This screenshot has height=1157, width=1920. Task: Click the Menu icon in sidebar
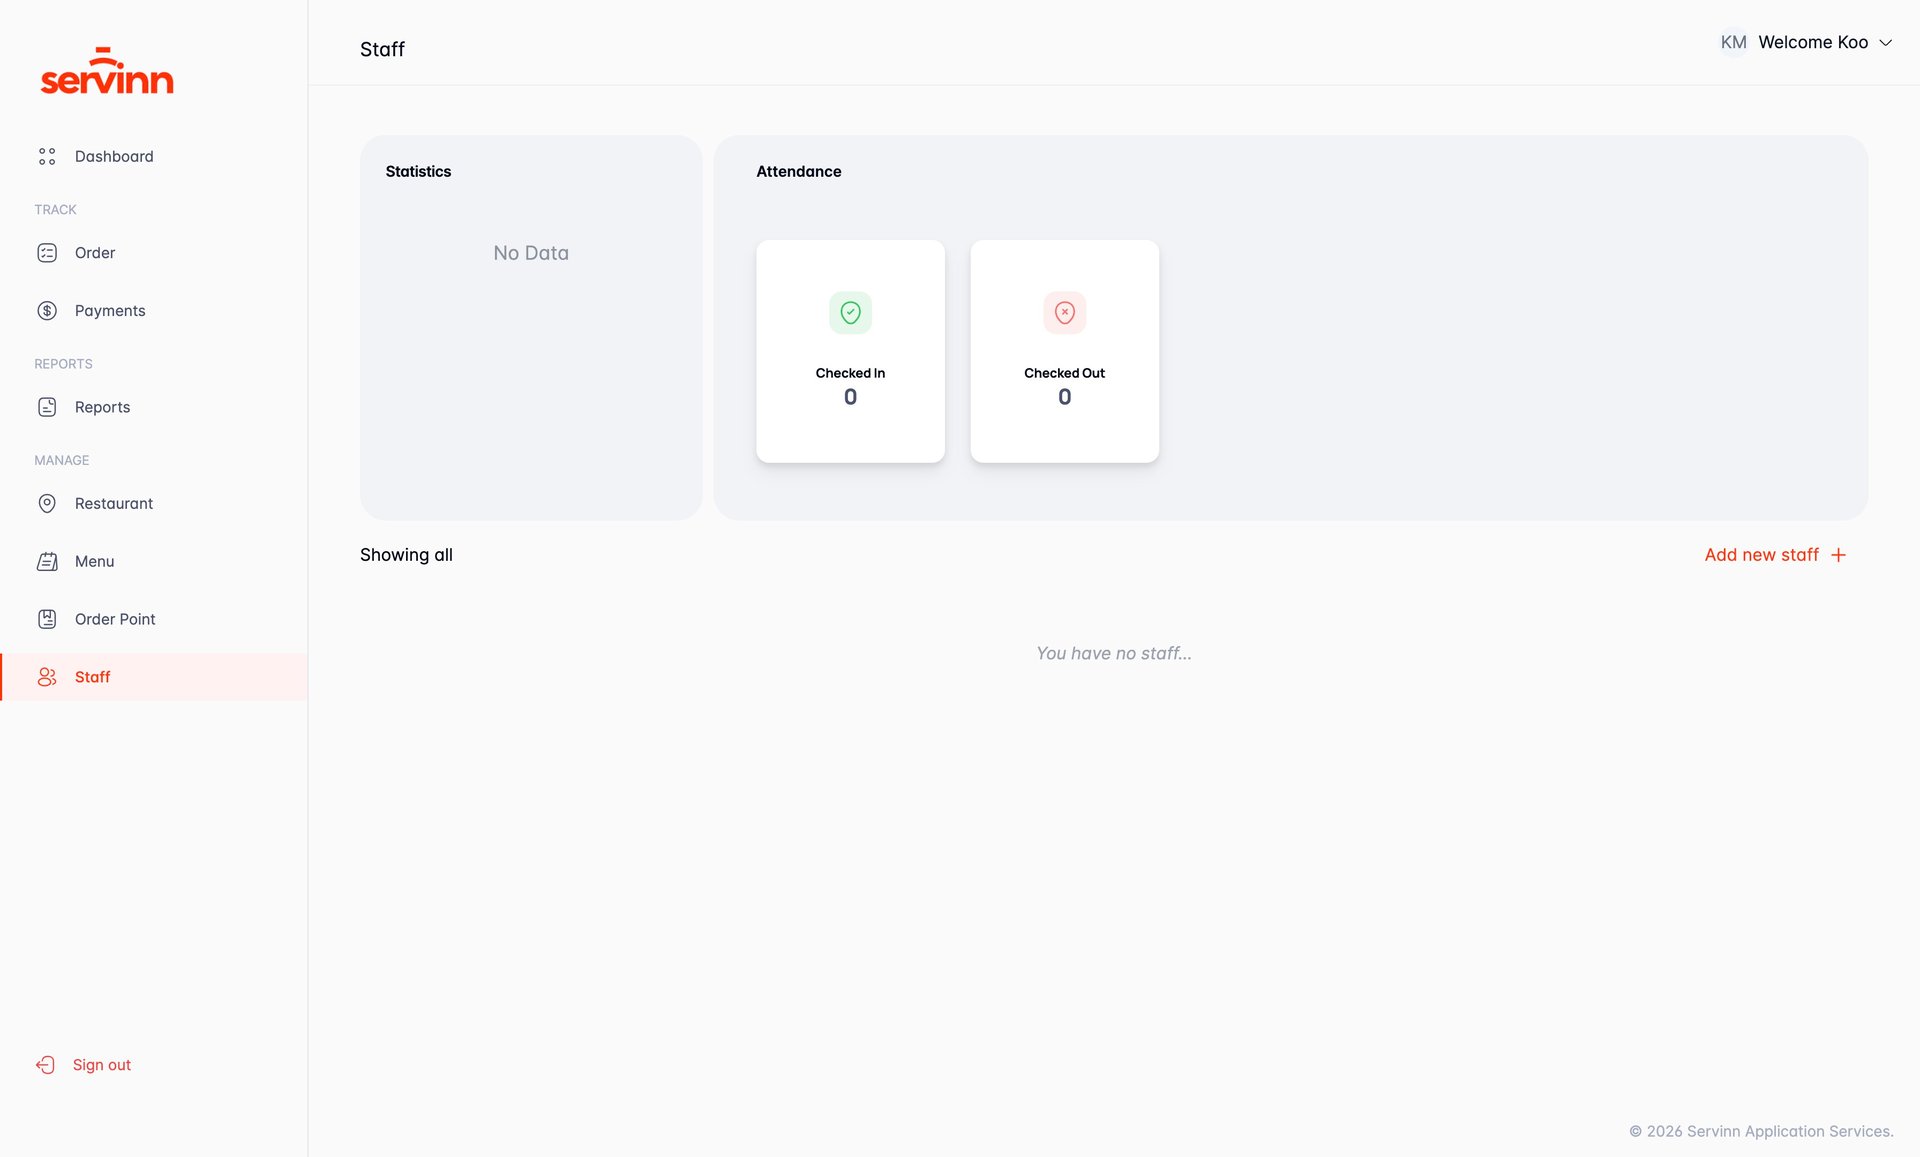click(47, 561)
